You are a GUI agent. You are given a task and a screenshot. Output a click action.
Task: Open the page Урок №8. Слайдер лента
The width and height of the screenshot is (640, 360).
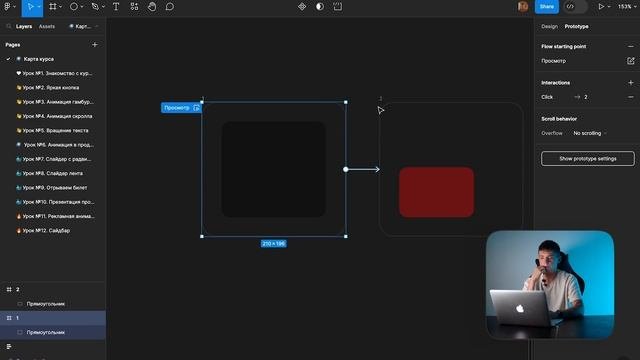(x=53, y=173)
